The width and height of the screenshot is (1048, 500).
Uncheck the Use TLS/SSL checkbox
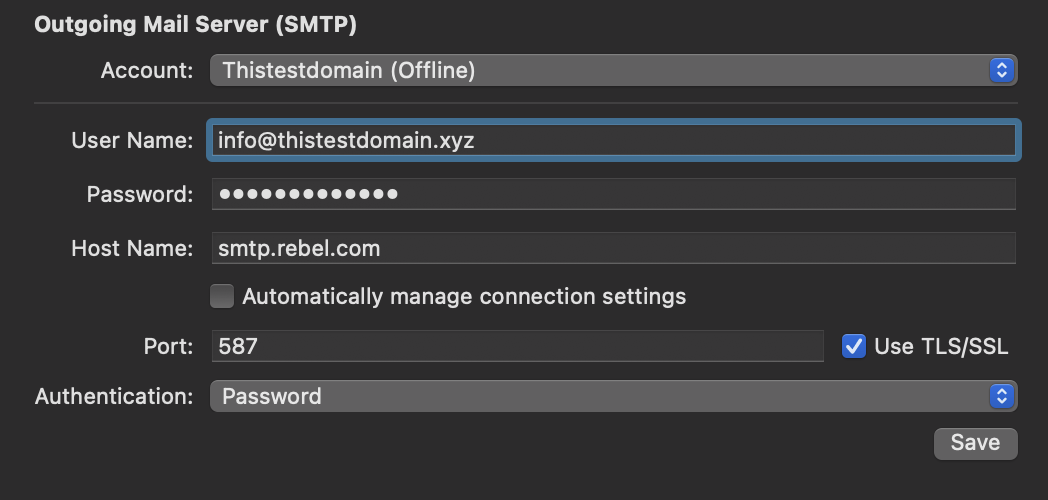click(854, 346)
